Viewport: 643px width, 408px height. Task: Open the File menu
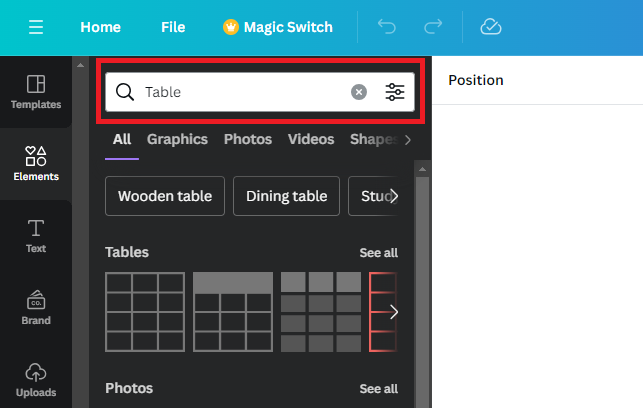(173, 27)
